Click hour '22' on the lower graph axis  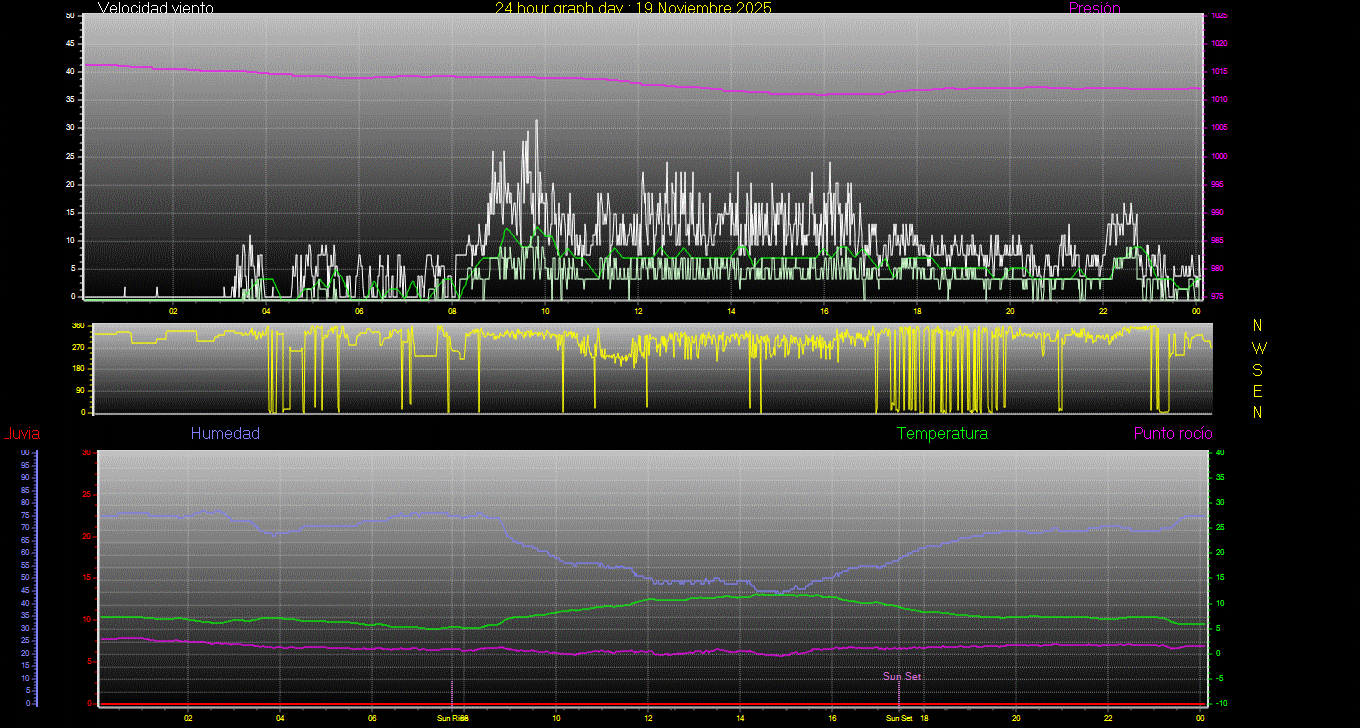pos(1108,718)
